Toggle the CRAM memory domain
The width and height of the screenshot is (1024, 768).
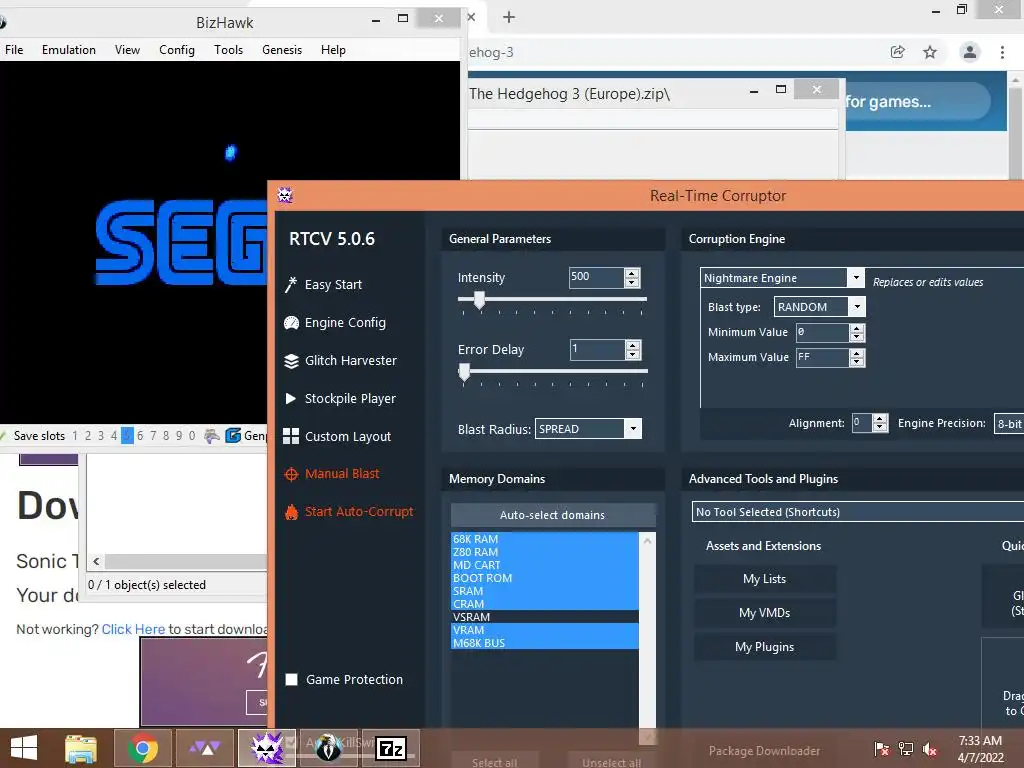pos(545,604)
